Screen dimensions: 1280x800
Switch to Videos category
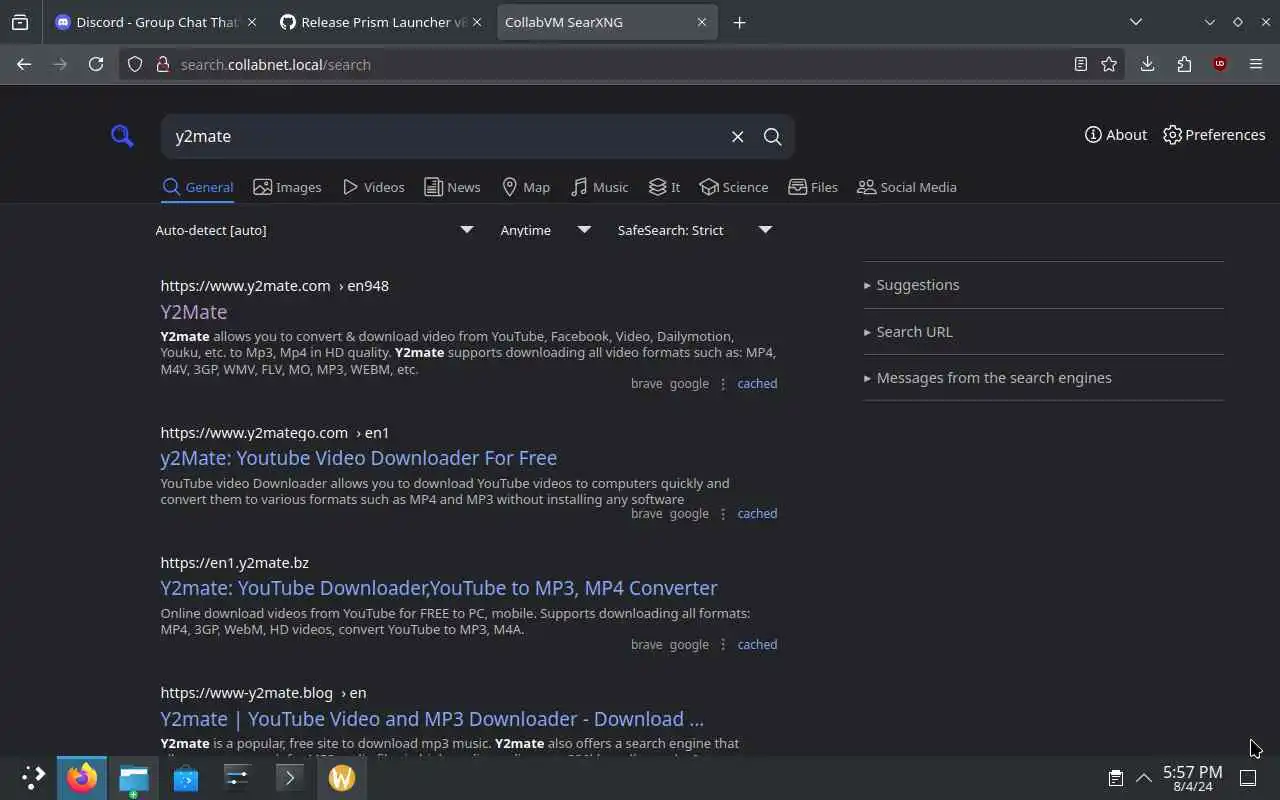(x=373, y=187)
